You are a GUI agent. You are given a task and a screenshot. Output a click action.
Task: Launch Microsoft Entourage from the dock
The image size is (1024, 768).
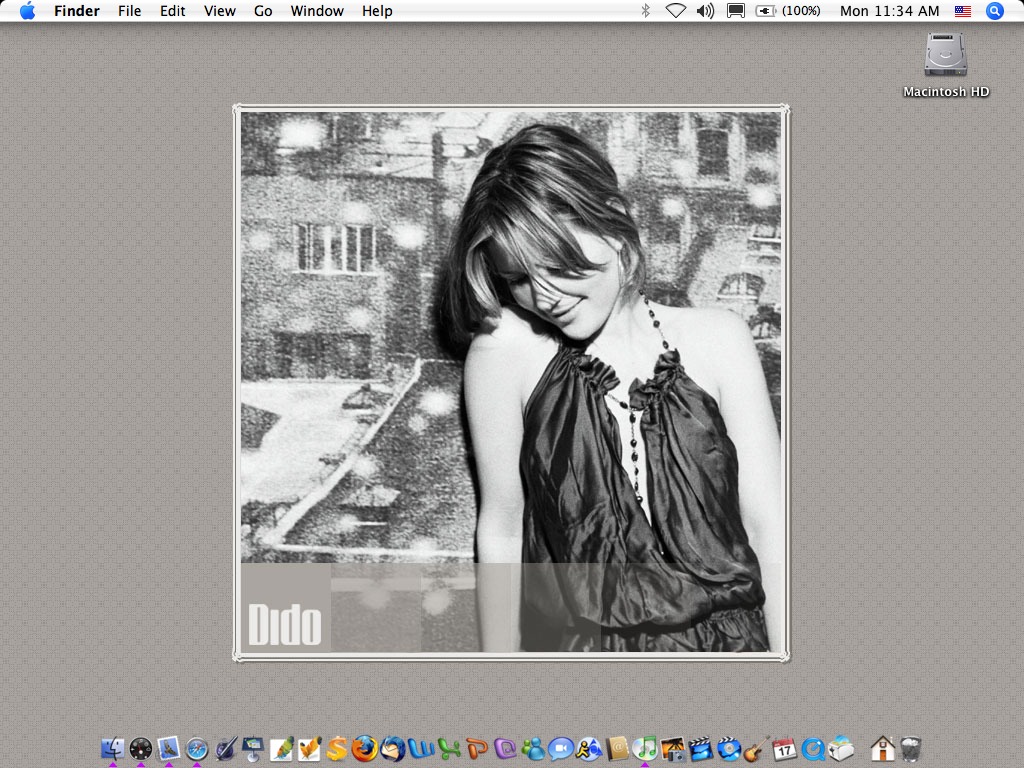click(505, 748)
